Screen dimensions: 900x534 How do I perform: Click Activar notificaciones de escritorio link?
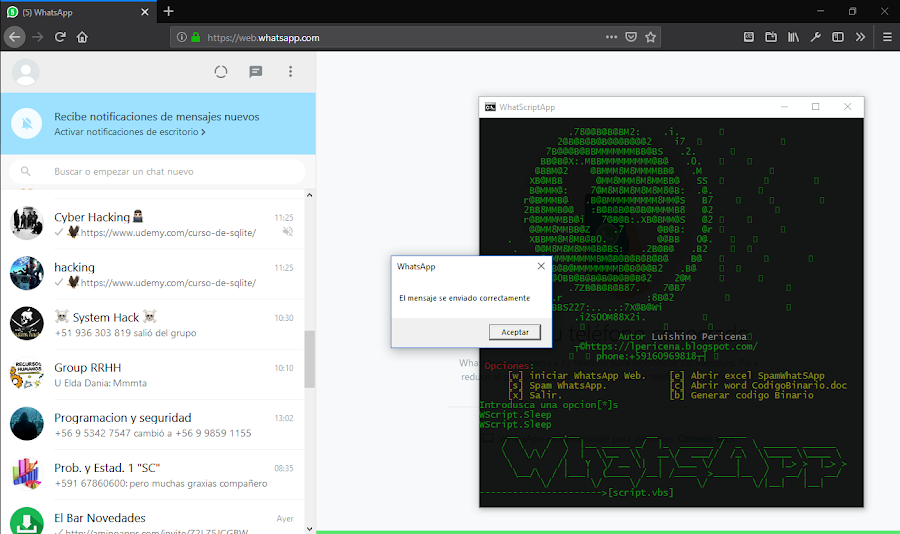point(130,132)
